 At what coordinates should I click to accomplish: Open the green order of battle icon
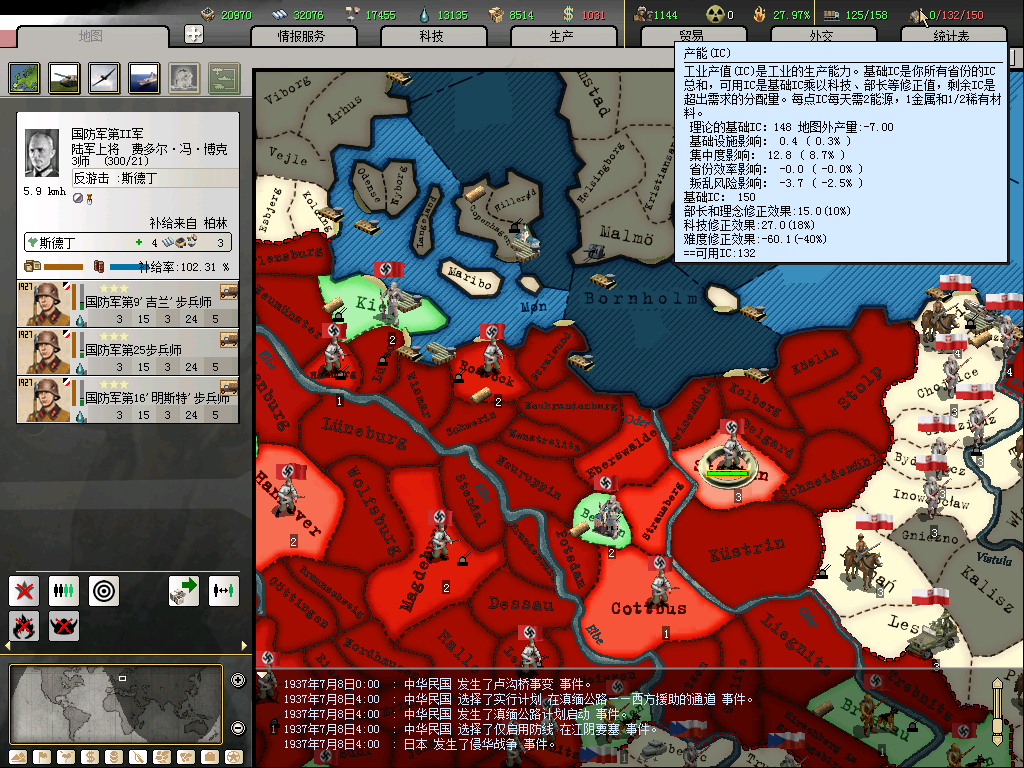tap(224, 78)
